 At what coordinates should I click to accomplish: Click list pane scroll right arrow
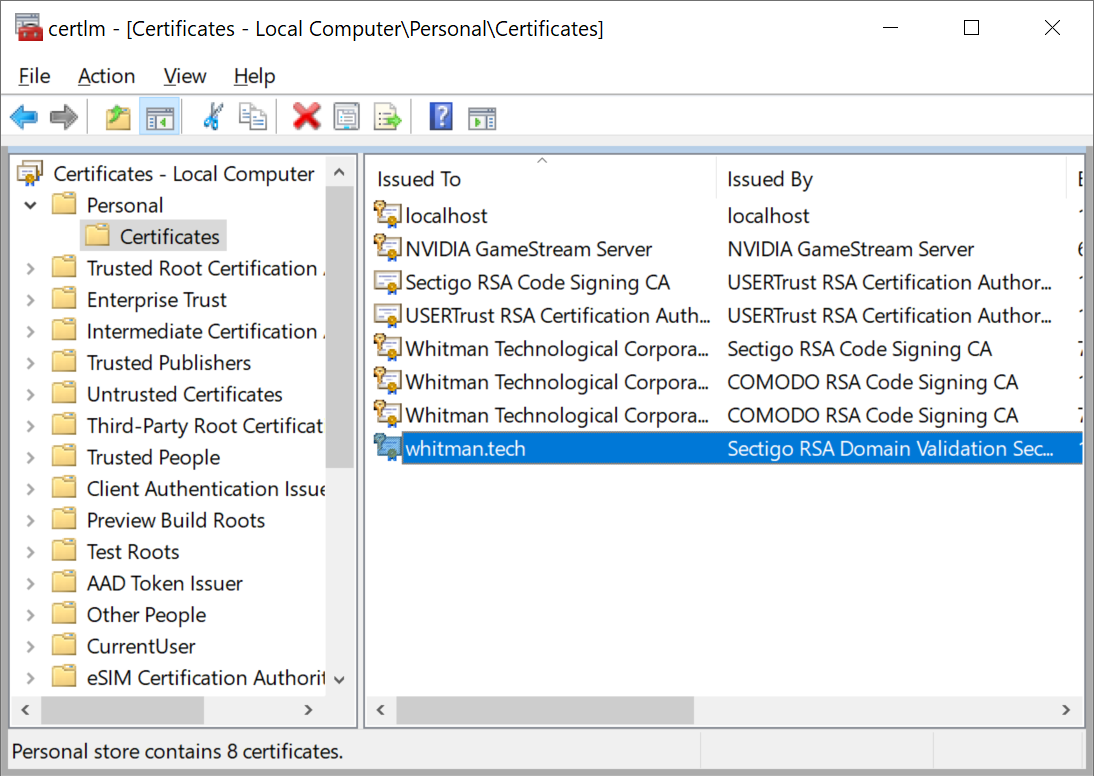(1066, 710)
